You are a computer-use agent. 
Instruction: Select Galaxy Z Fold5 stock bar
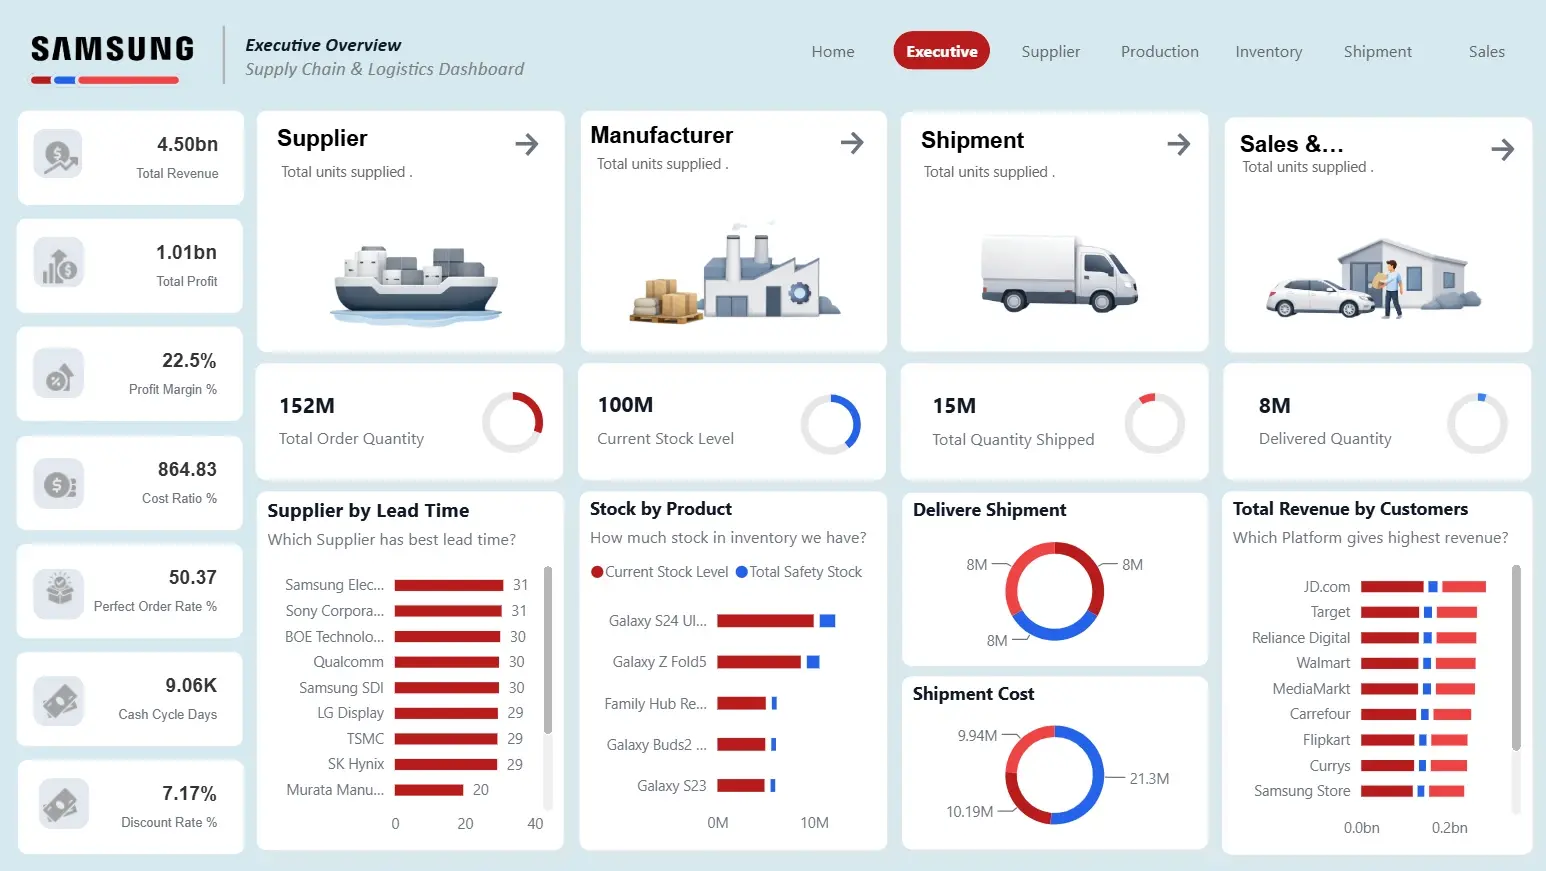(759, 662)
